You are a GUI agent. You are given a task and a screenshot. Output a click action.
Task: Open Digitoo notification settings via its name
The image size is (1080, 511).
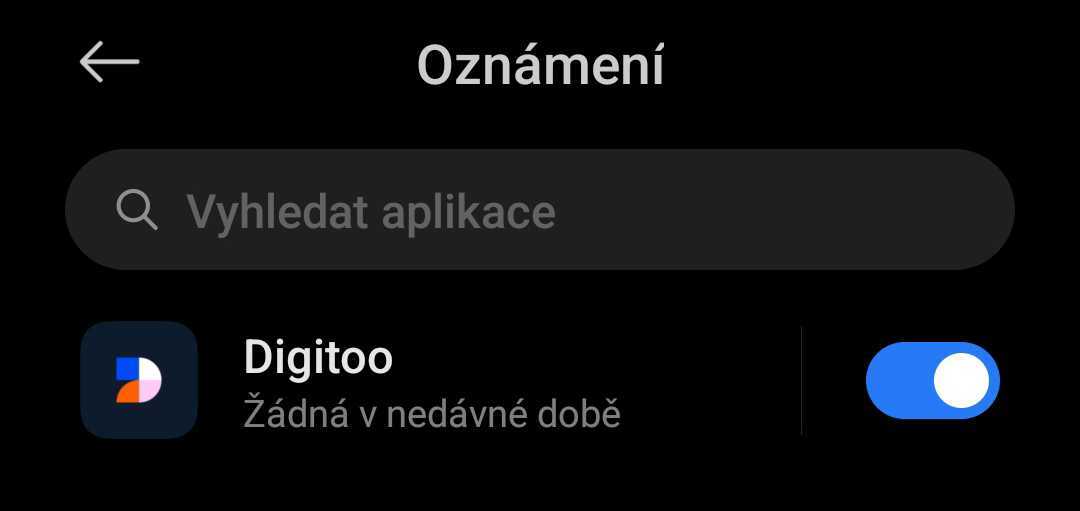pos(318,357)
